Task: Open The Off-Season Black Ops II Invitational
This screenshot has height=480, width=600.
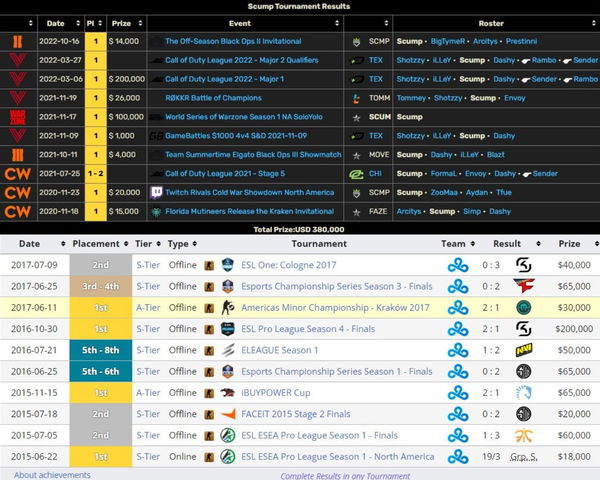Action: (x=233, y=41)
